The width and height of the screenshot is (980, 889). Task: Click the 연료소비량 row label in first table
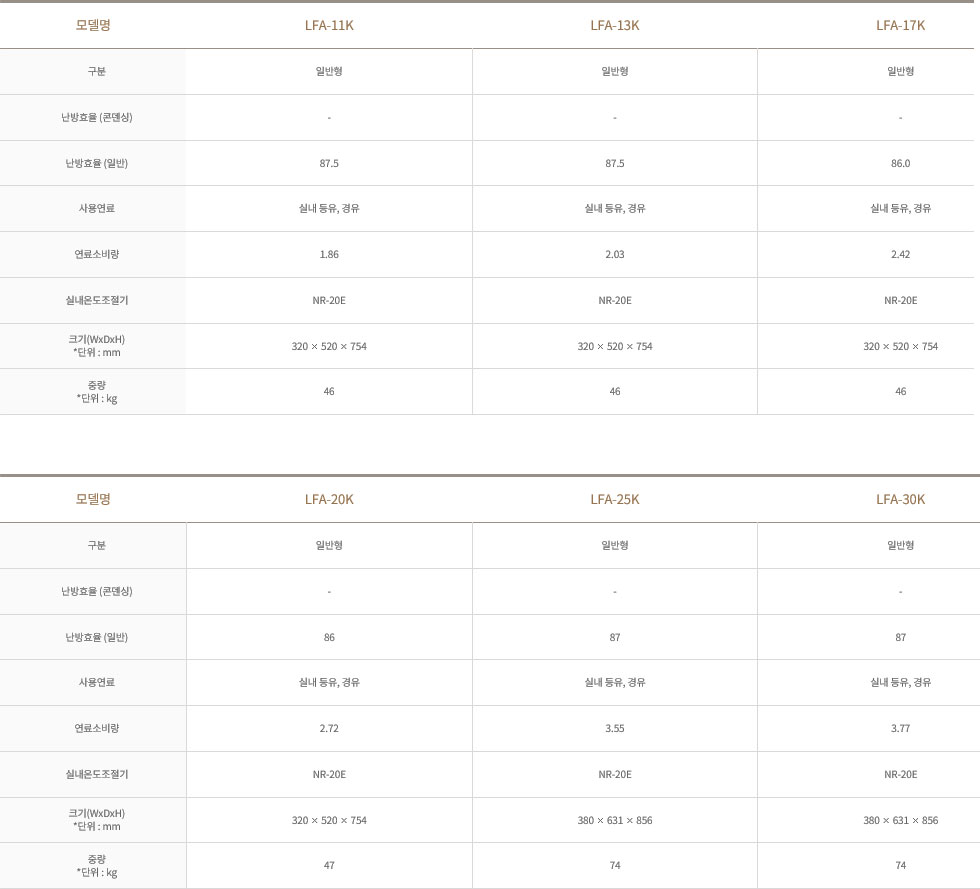96,254
